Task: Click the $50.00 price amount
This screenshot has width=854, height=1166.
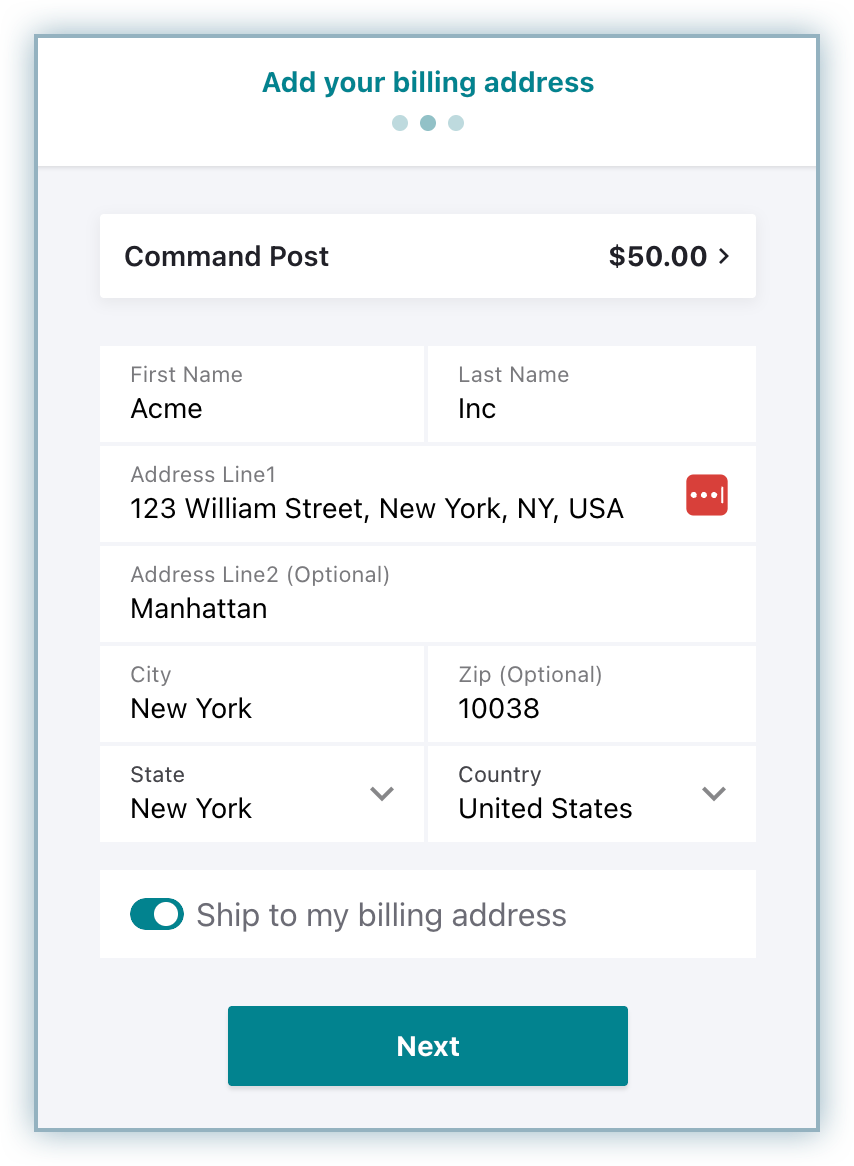Action: click(657, 256)
